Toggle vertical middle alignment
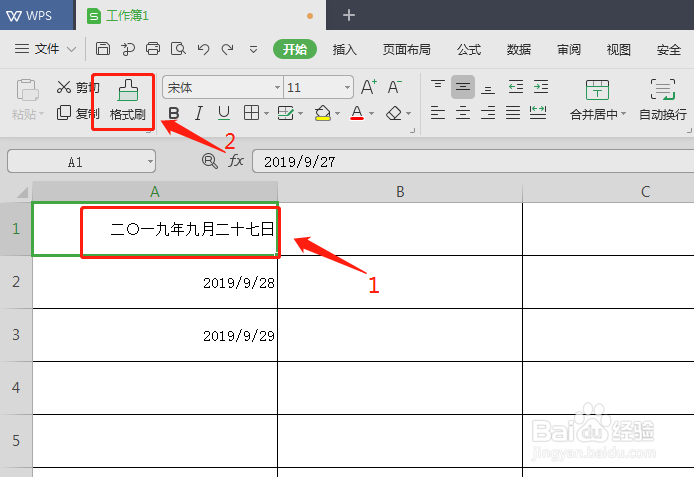Viewport: 694px width, 477px height. pos(463,87)
